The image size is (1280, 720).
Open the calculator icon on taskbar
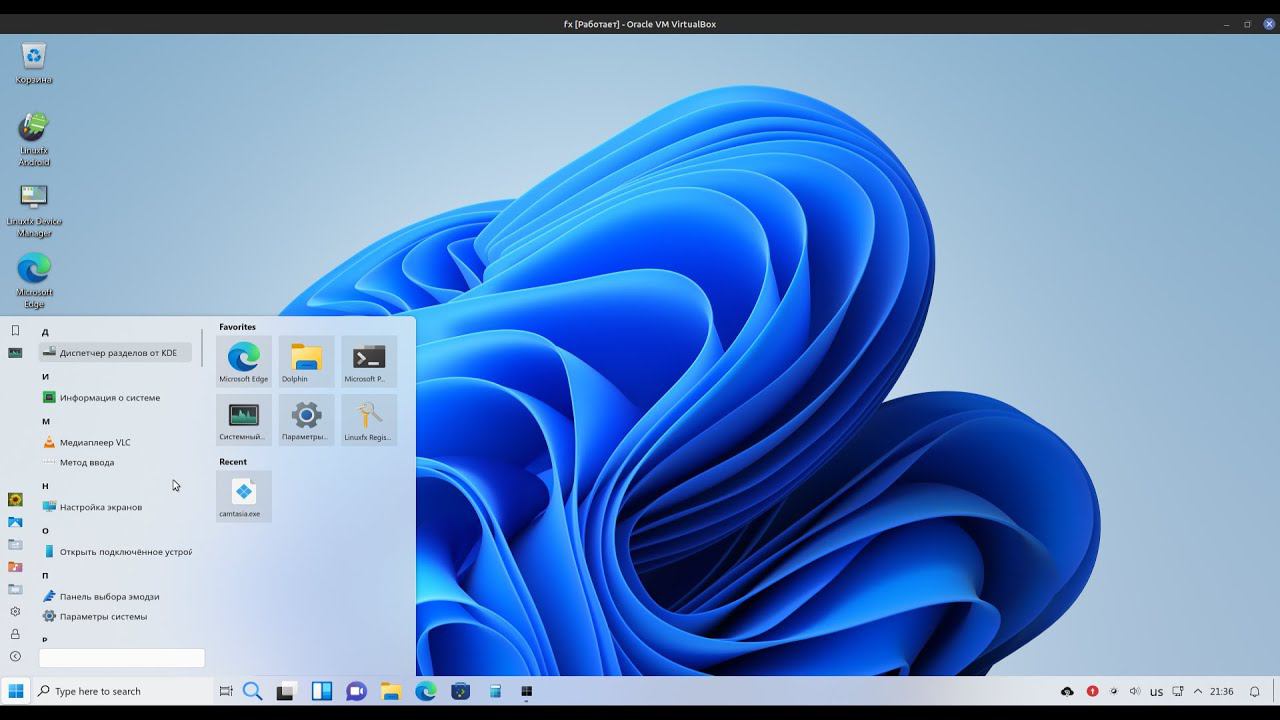click(495, 691)
